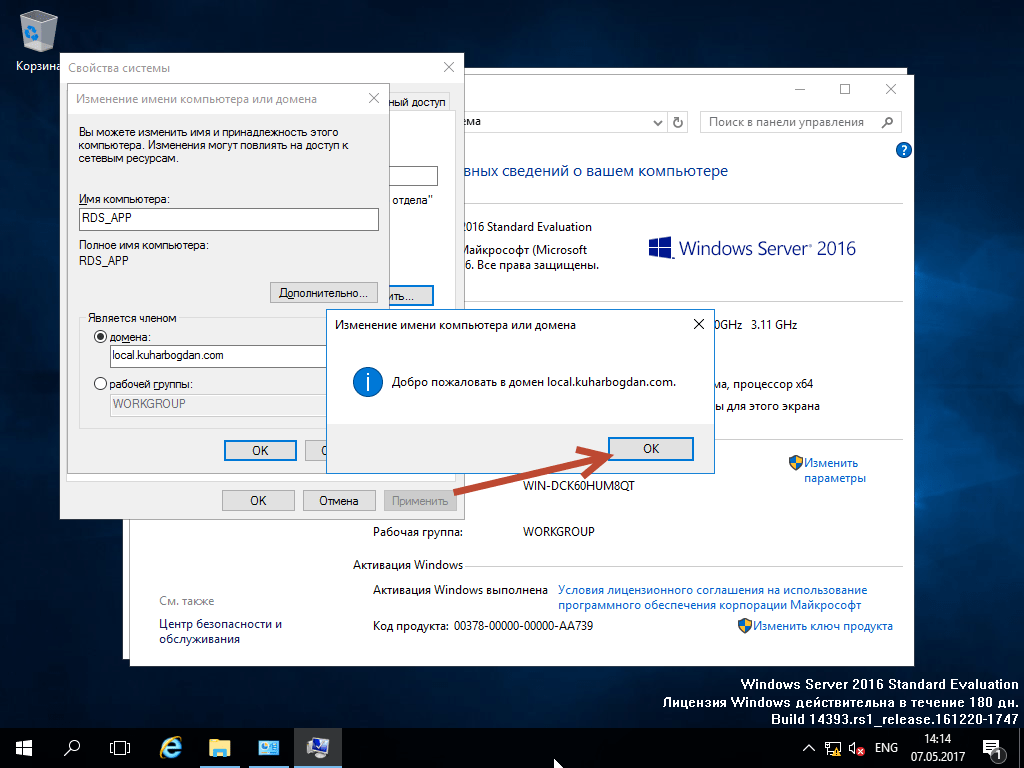Select the workgroup radio button

[100, 384]
